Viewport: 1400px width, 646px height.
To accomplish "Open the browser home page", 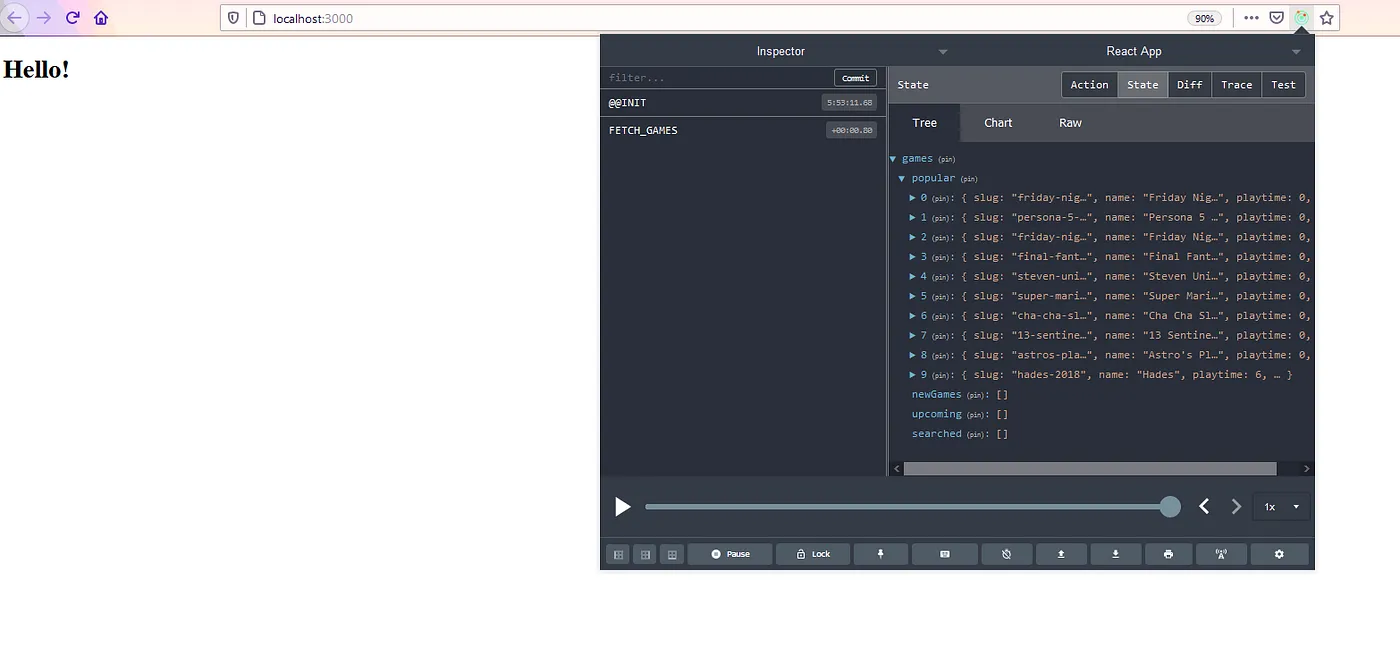I will pyautogui.click(x=101, y=18).
